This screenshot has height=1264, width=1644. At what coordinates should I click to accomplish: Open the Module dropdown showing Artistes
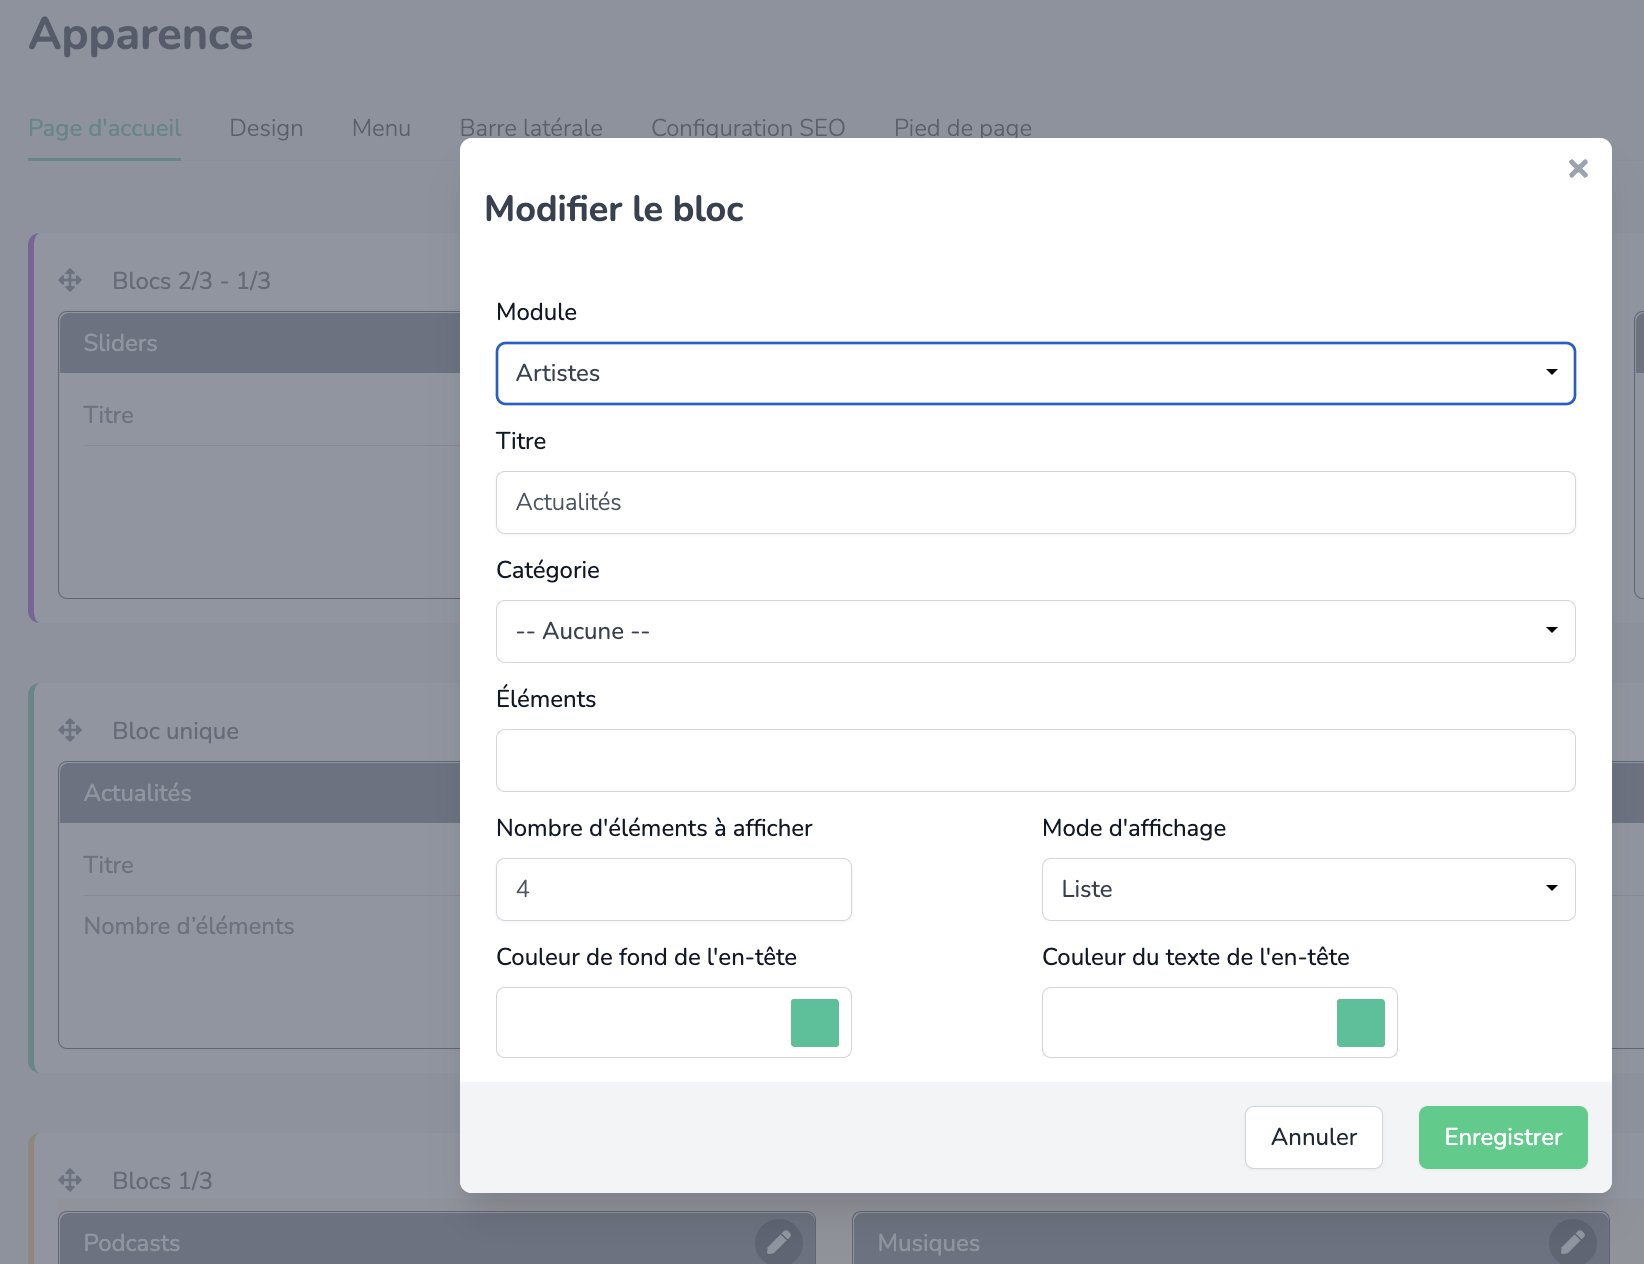1035,373
